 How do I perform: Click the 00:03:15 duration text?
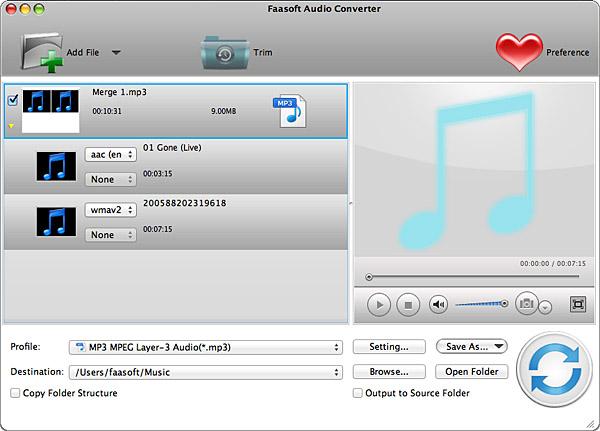[x=158, y=174]
